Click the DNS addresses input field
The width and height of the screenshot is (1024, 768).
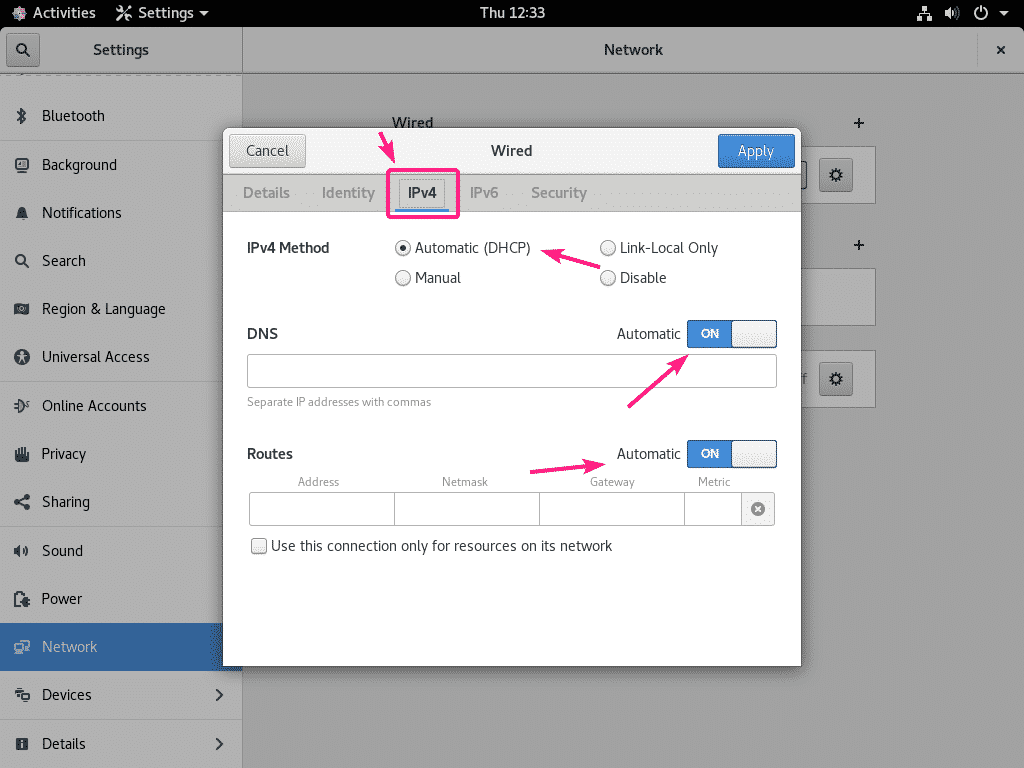click(512, 371)
